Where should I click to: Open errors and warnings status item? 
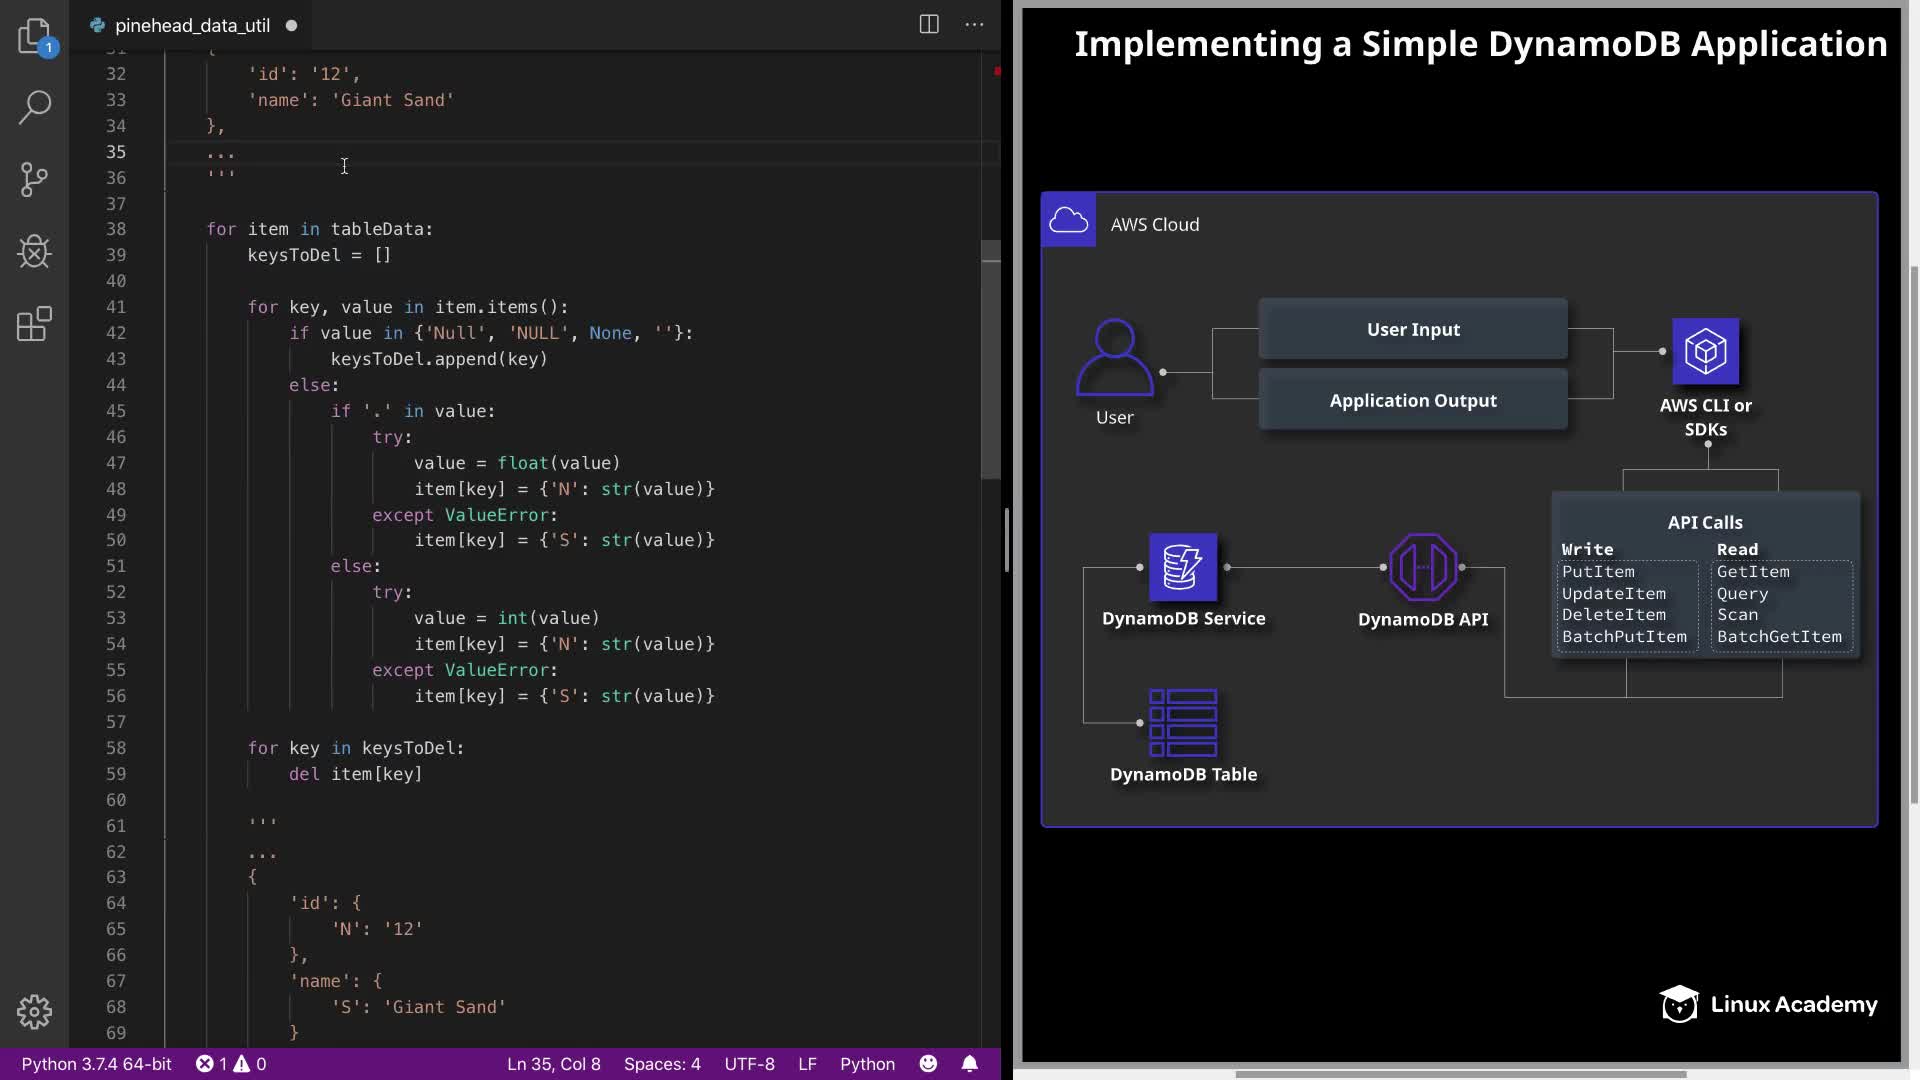[231, 1064]
